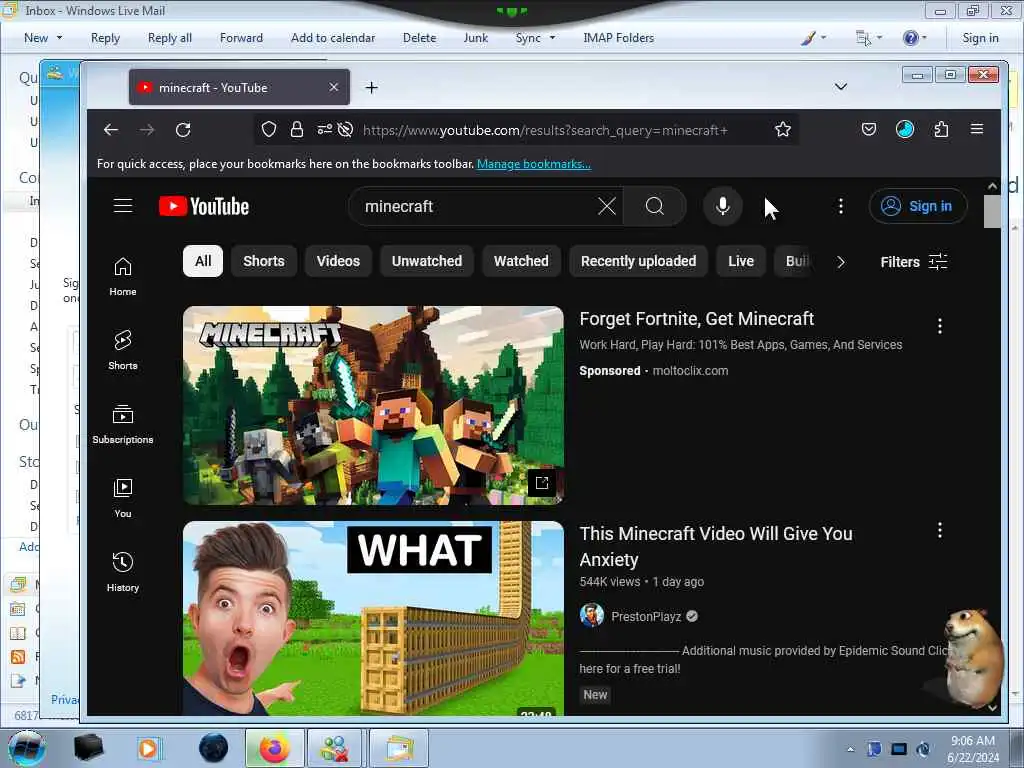Click the YouTube search magnifier button
This screenshot has height=768, width=1024.
[654, 206]
